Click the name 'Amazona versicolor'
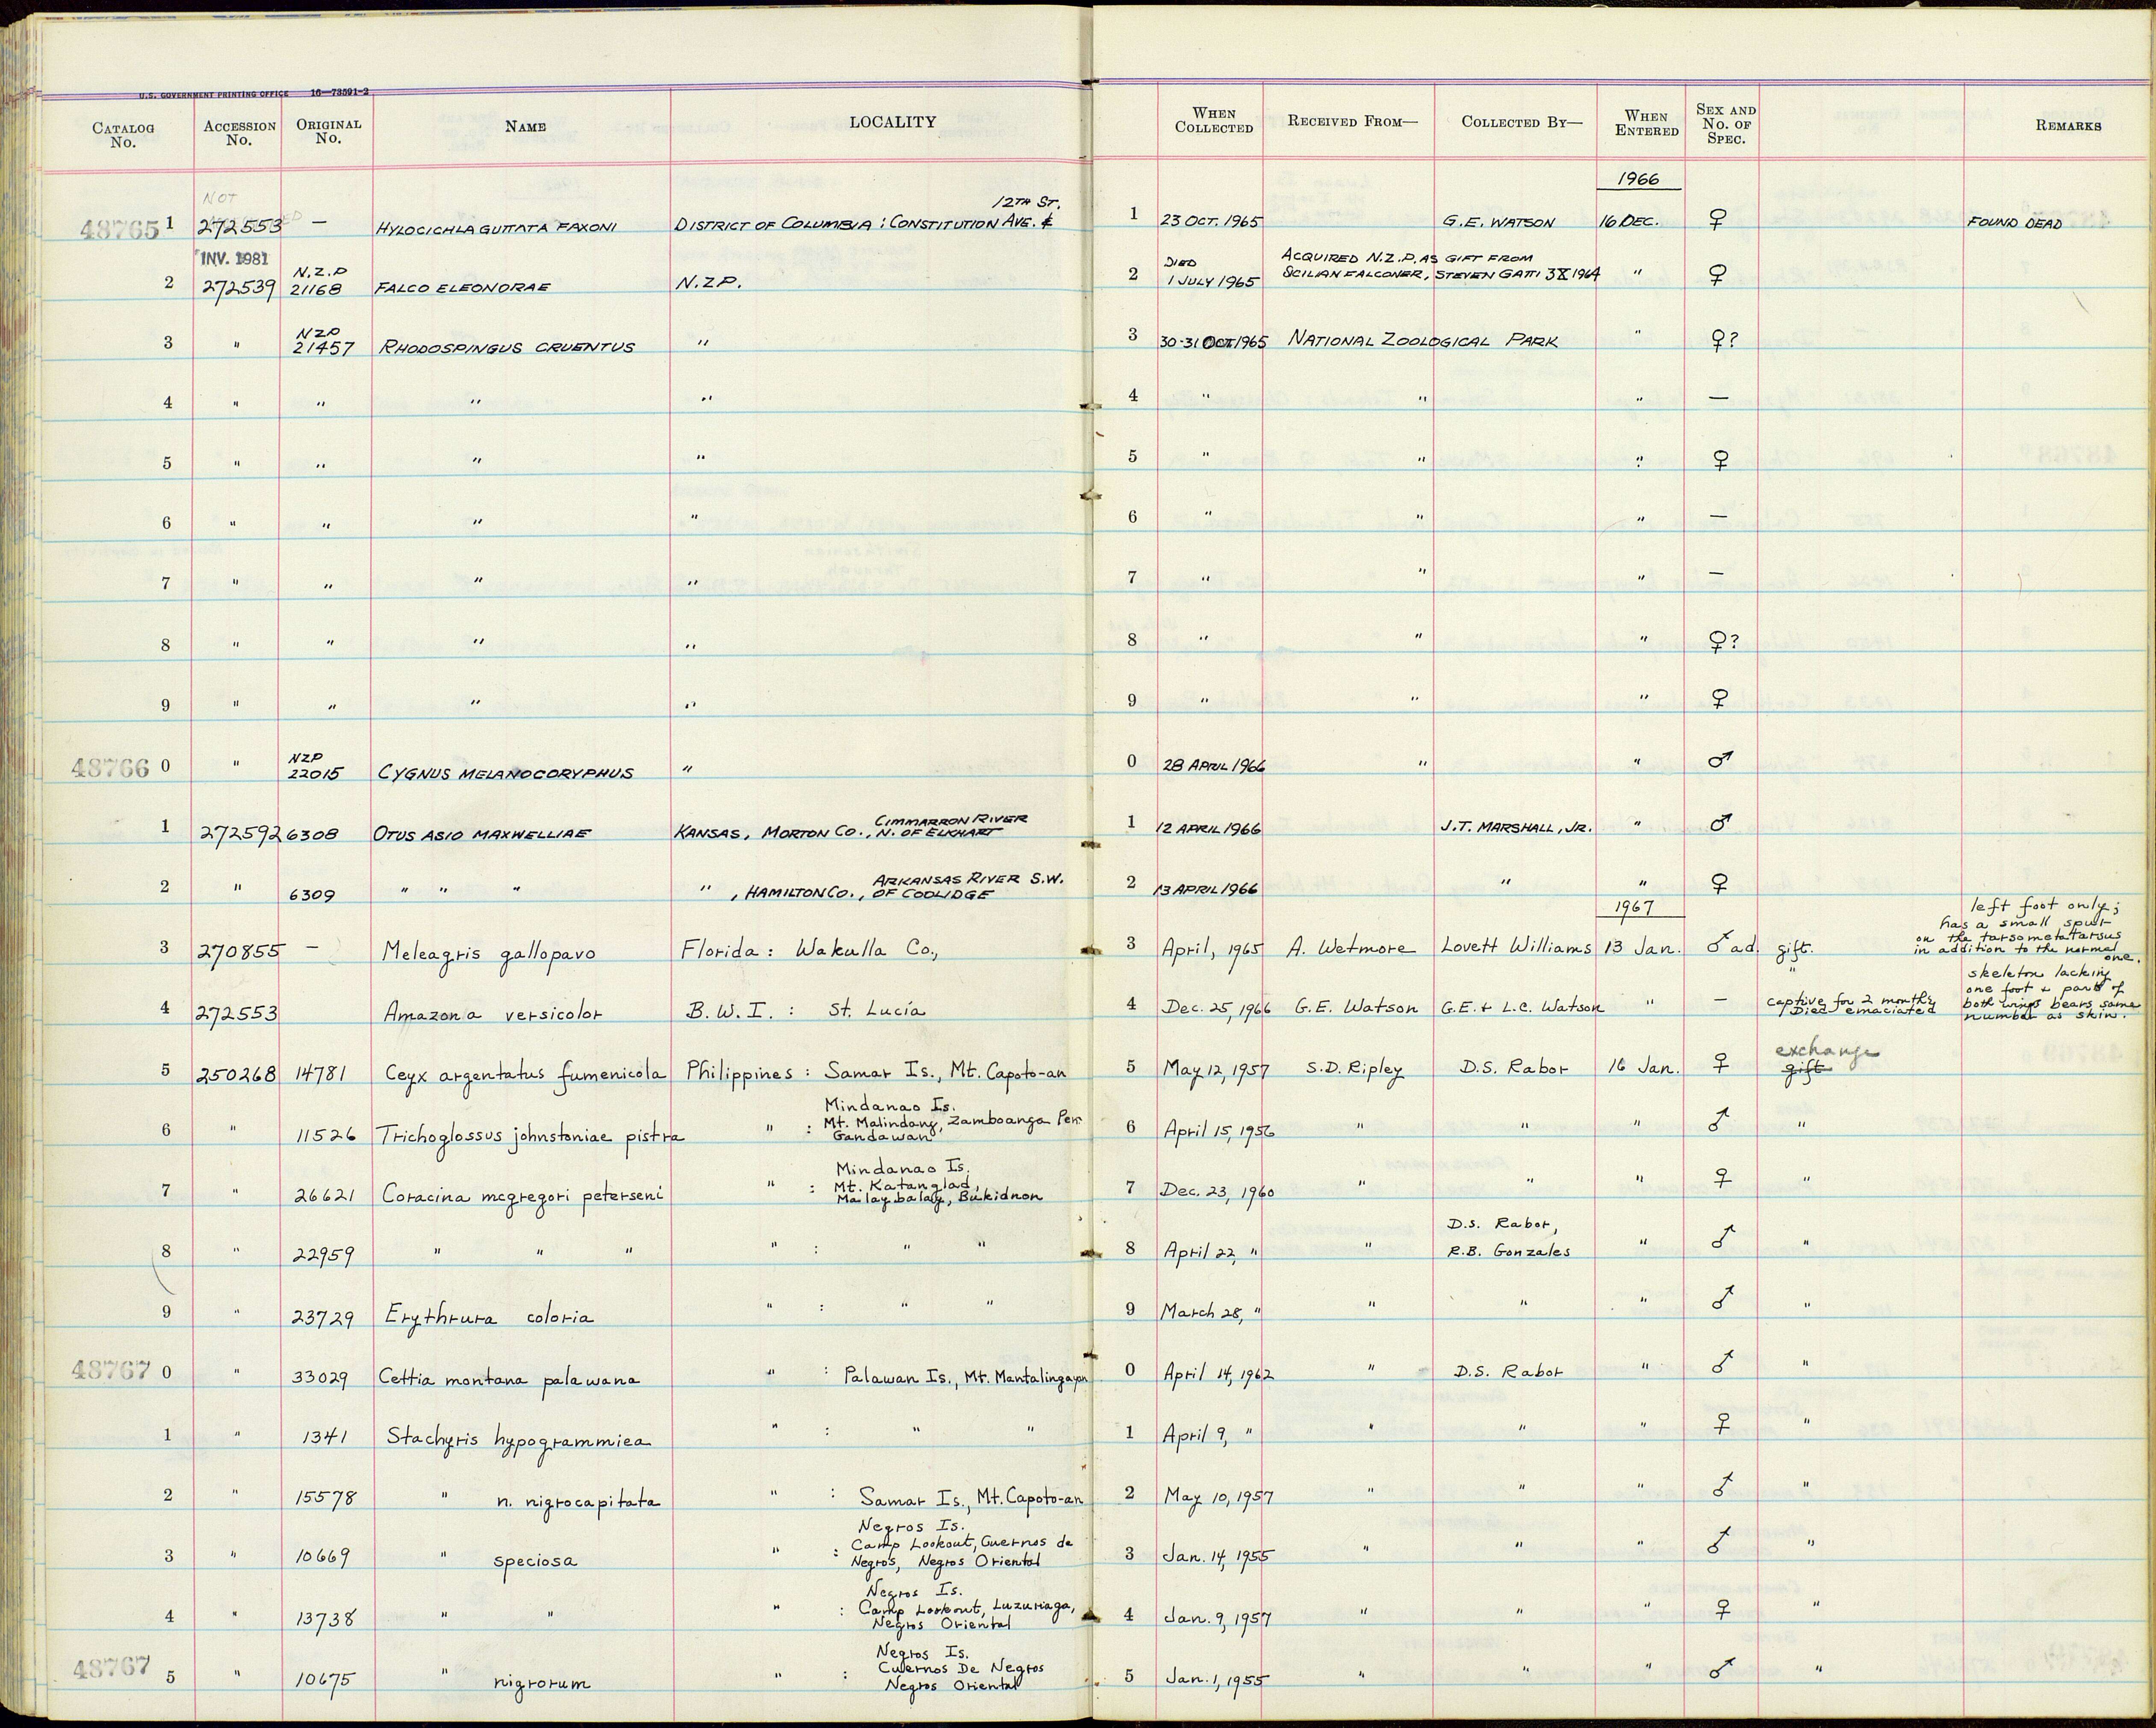Viewport: 2156px width, 1728px height. point(495,1013)
